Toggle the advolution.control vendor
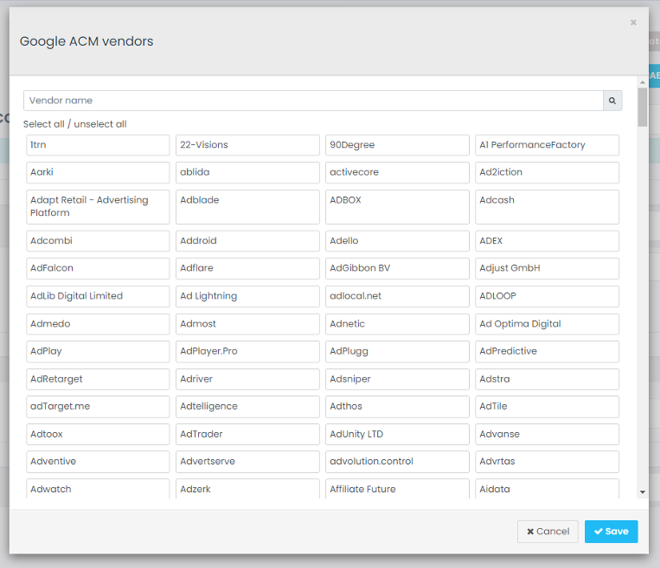The height and width of the screenshot is (568, 660). point(397,462)
